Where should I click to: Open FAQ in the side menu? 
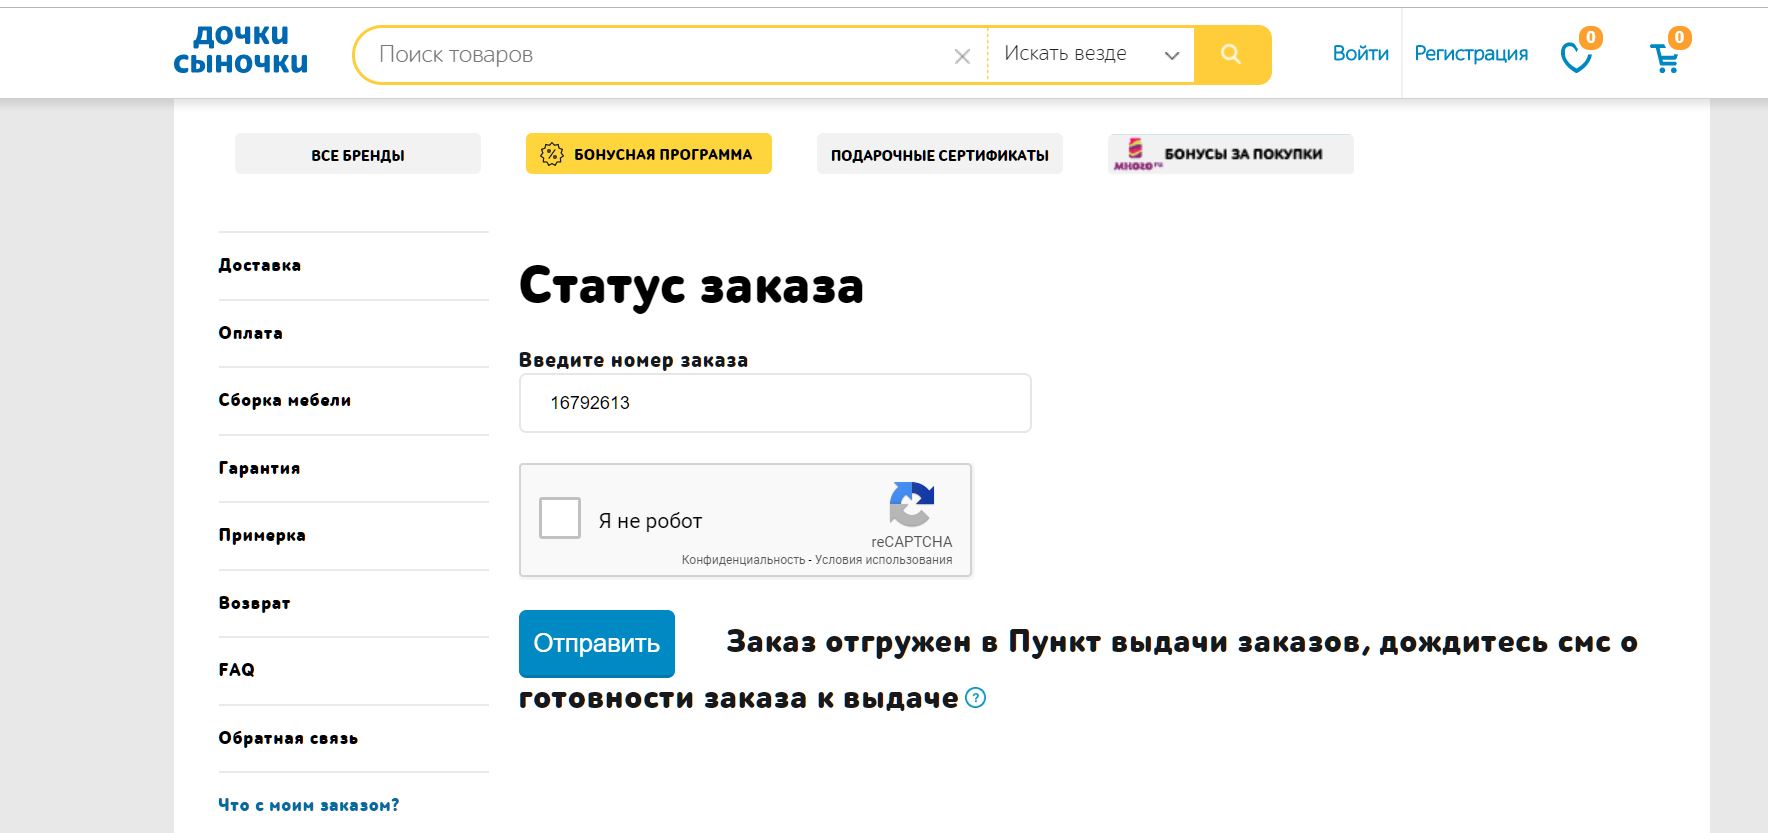click(x=237, y=670)
